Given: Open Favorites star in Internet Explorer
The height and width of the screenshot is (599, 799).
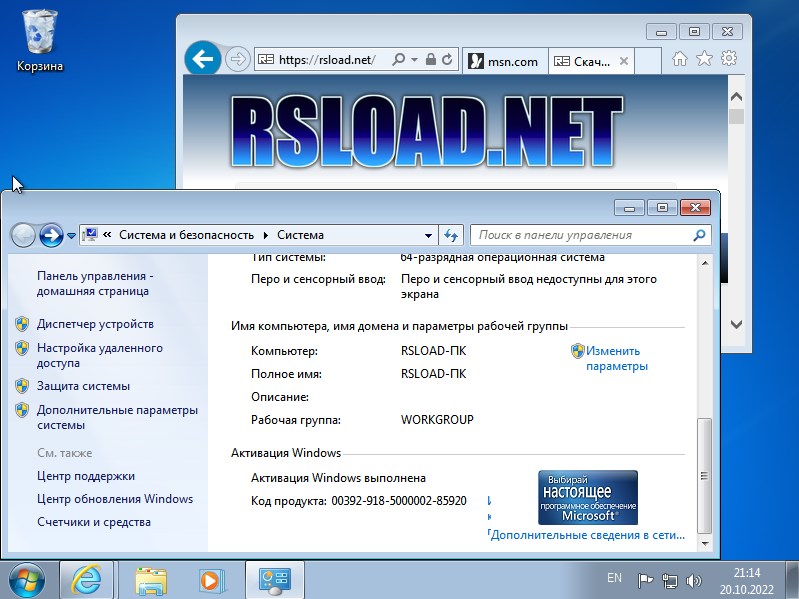Looking at the screenshot, I should 704,59.
